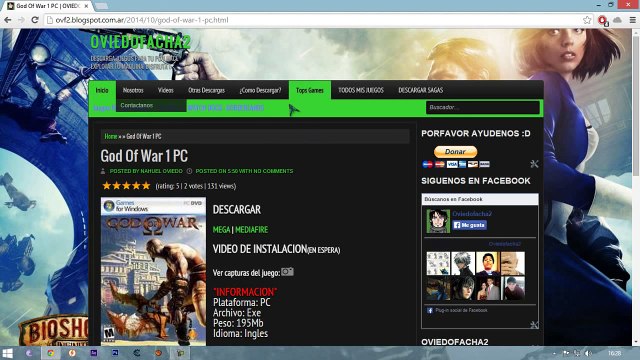
Task: Open white-haired anime fan thumbnail
Action: [x=463, y=263]
